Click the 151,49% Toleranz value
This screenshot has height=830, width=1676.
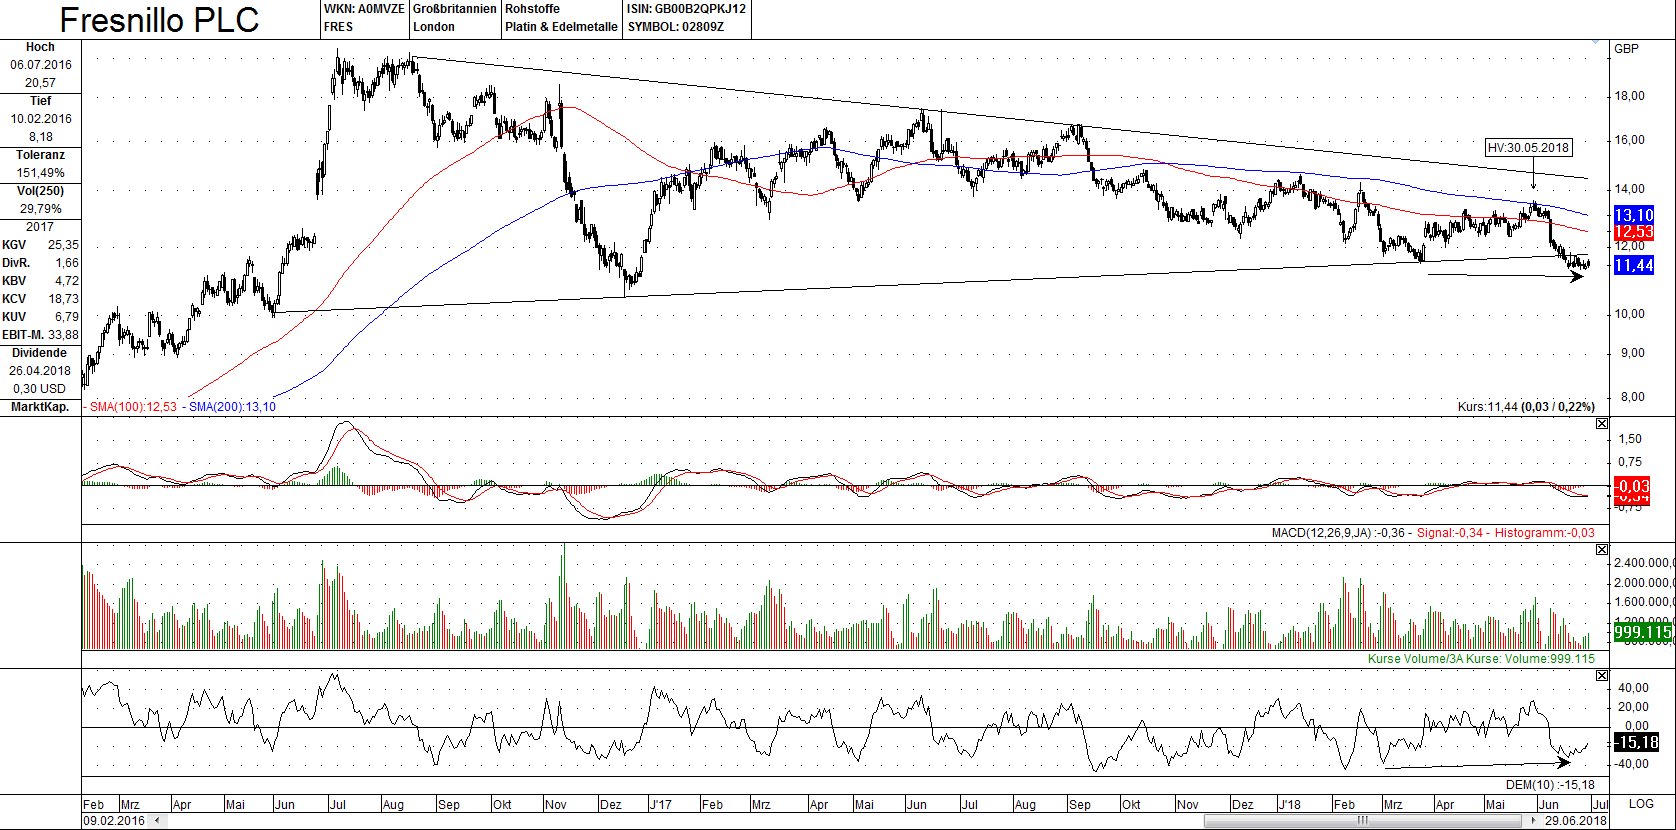[40, 173]
